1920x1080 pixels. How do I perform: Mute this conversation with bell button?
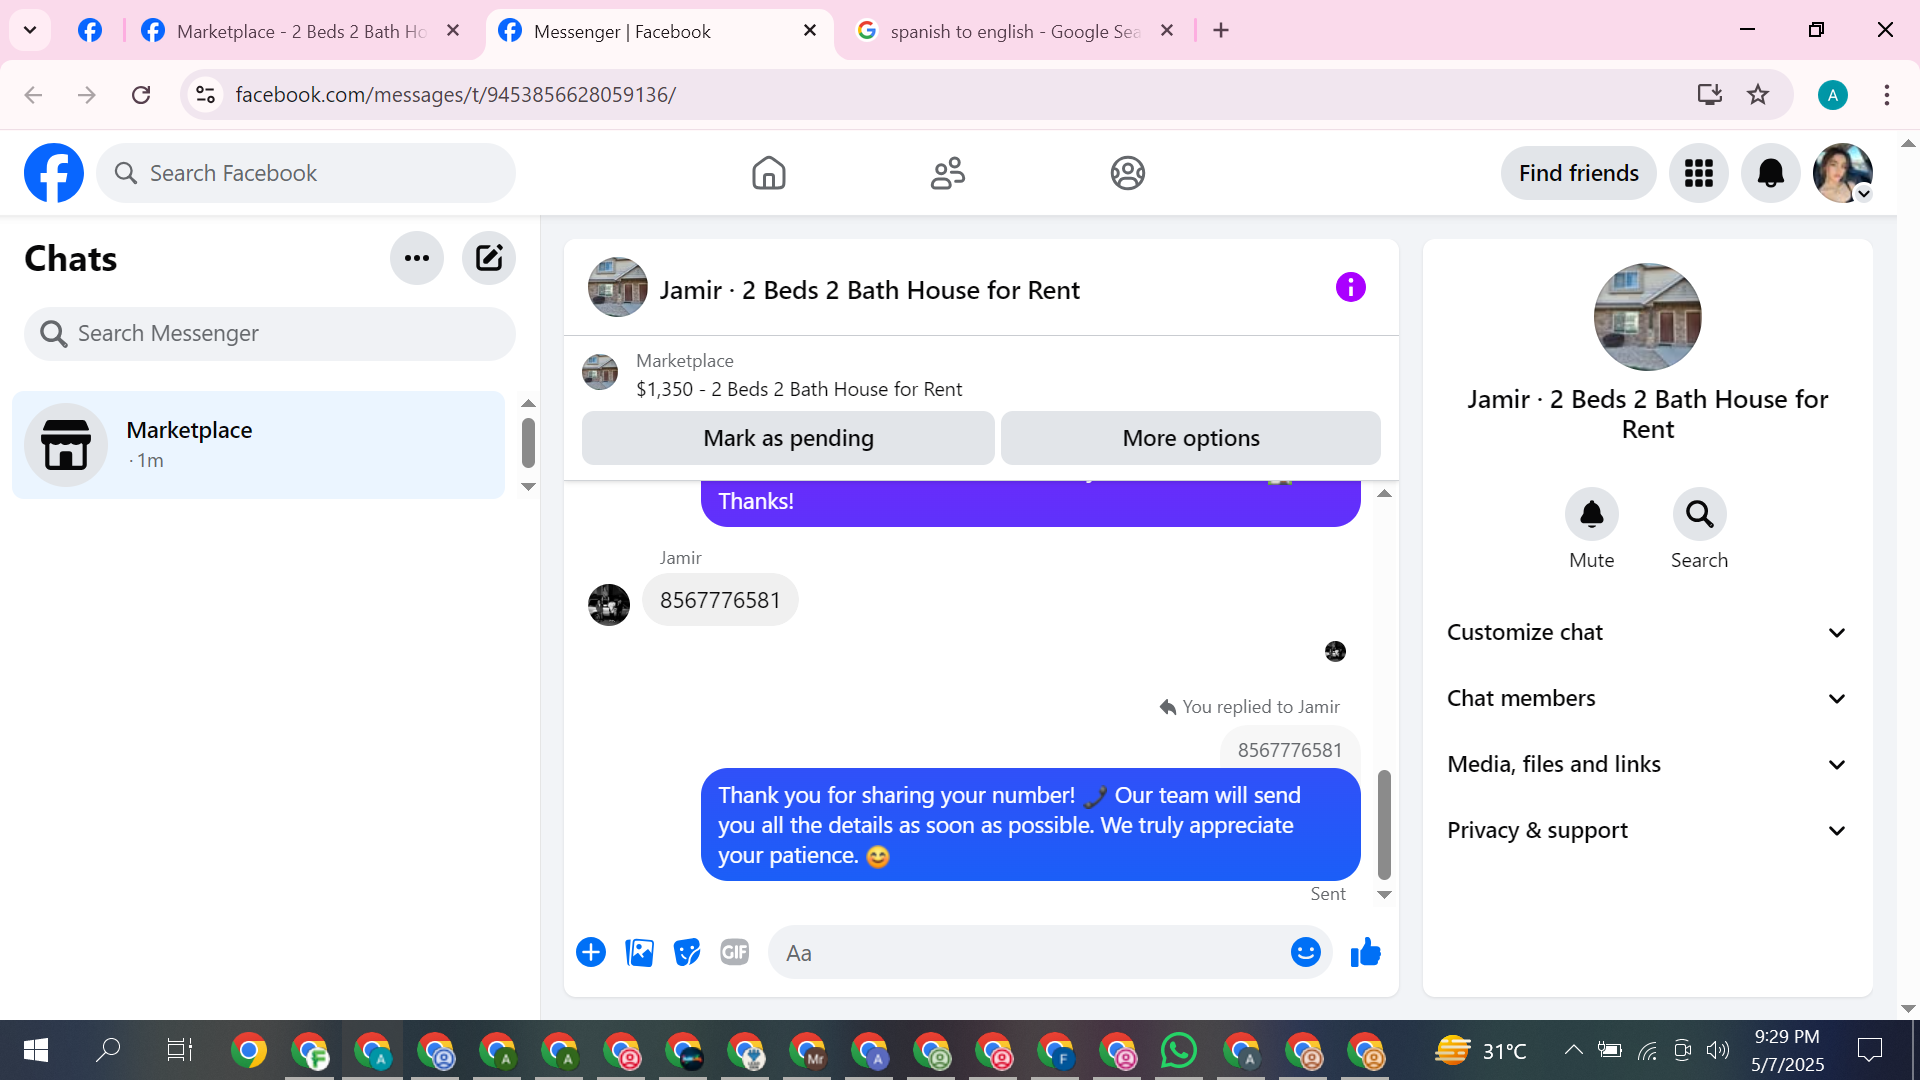click(x=1591, y=515)
